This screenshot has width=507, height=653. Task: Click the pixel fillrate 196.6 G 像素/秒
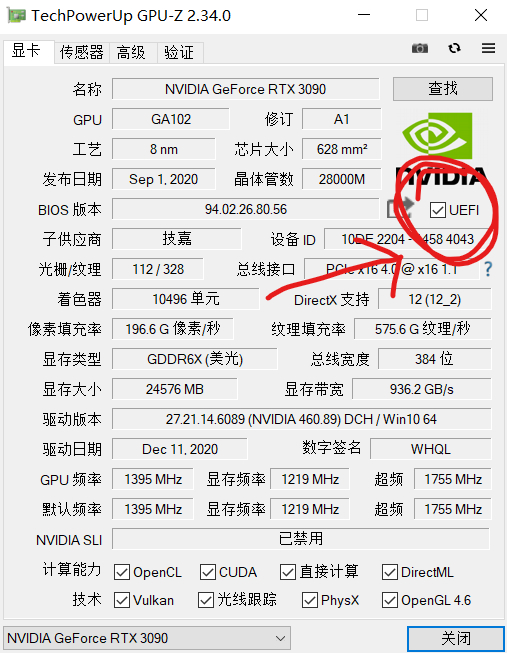(x=173, y=329)
